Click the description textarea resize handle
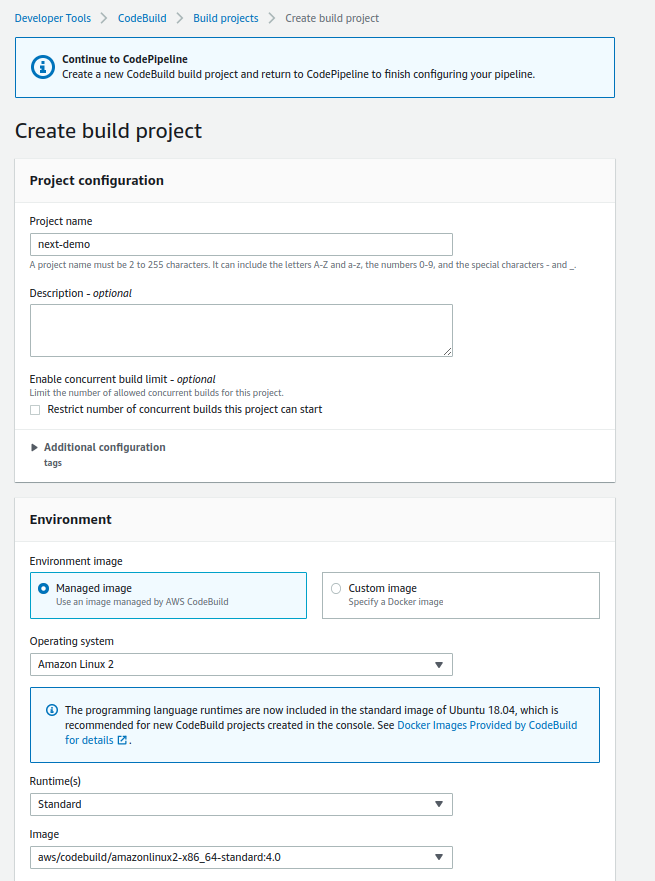The width and height of the screenshot is (655, 881). [x=447, y=351]
